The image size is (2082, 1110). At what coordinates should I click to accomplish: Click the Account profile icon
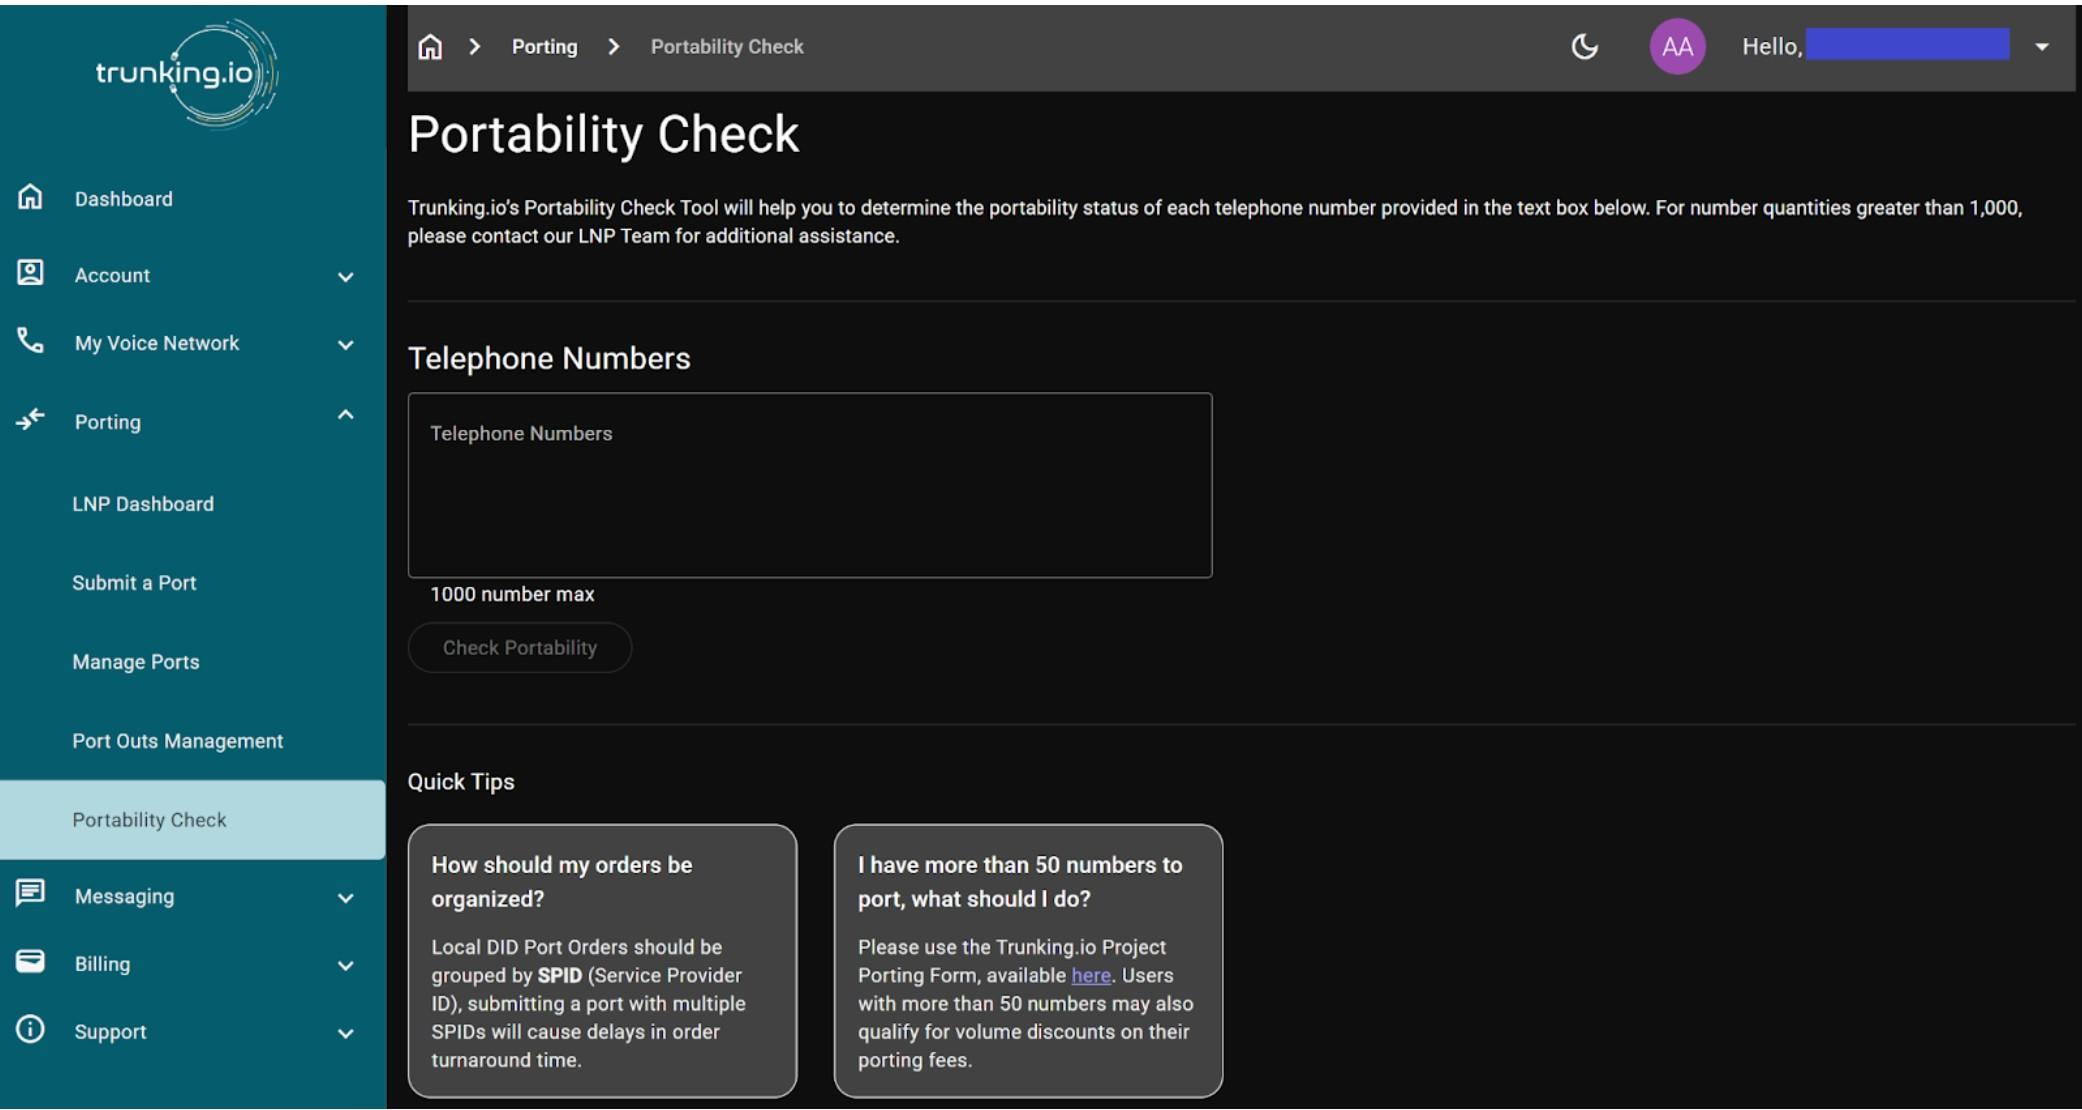pyautogui.click(x=31, y=273)
